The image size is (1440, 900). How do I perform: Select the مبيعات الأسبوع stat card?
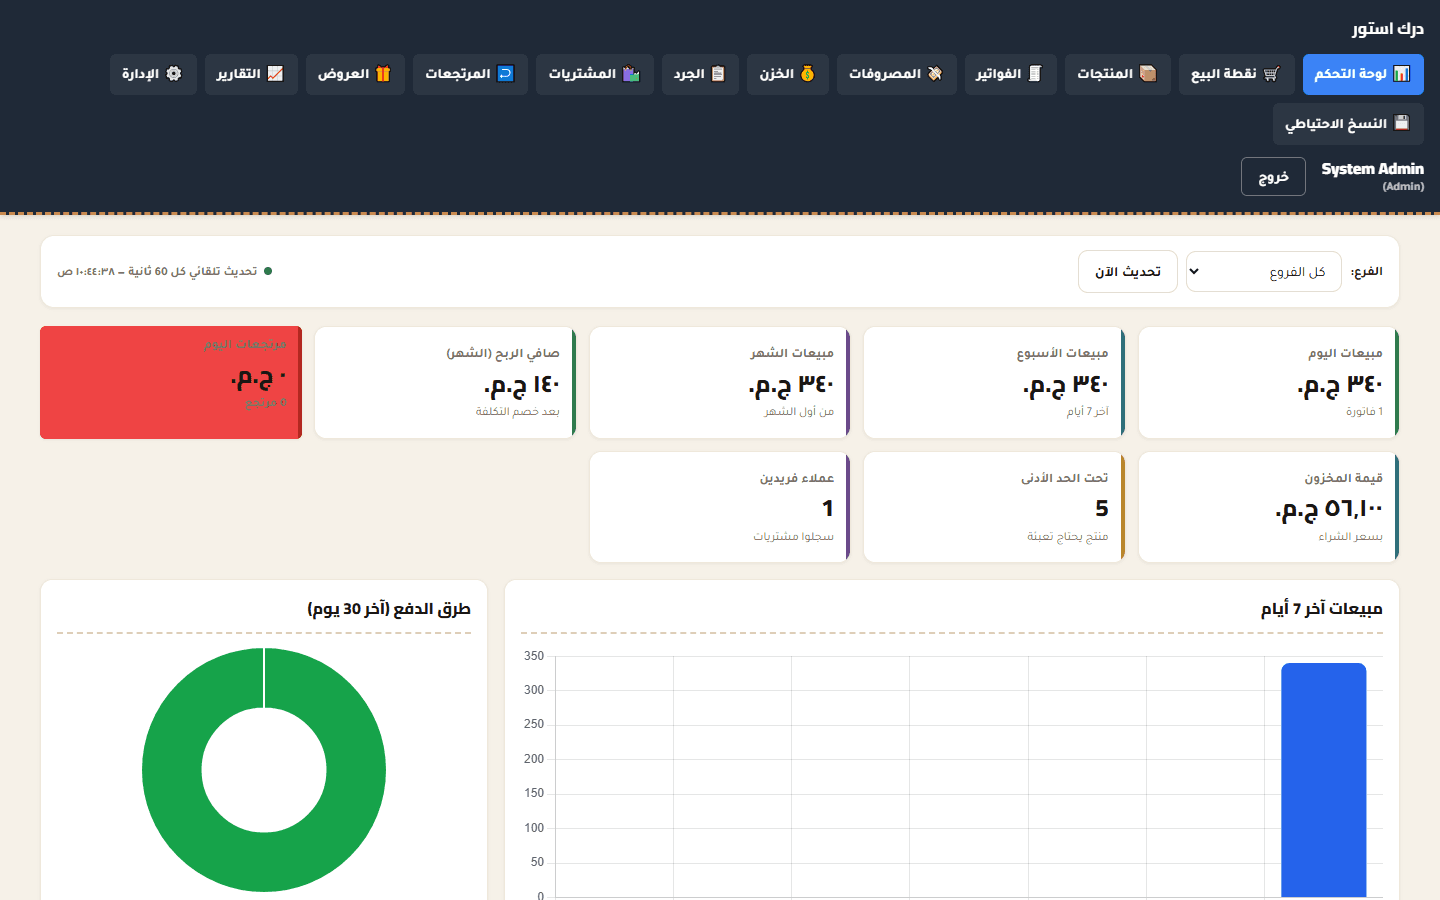[x=994, y=383]
